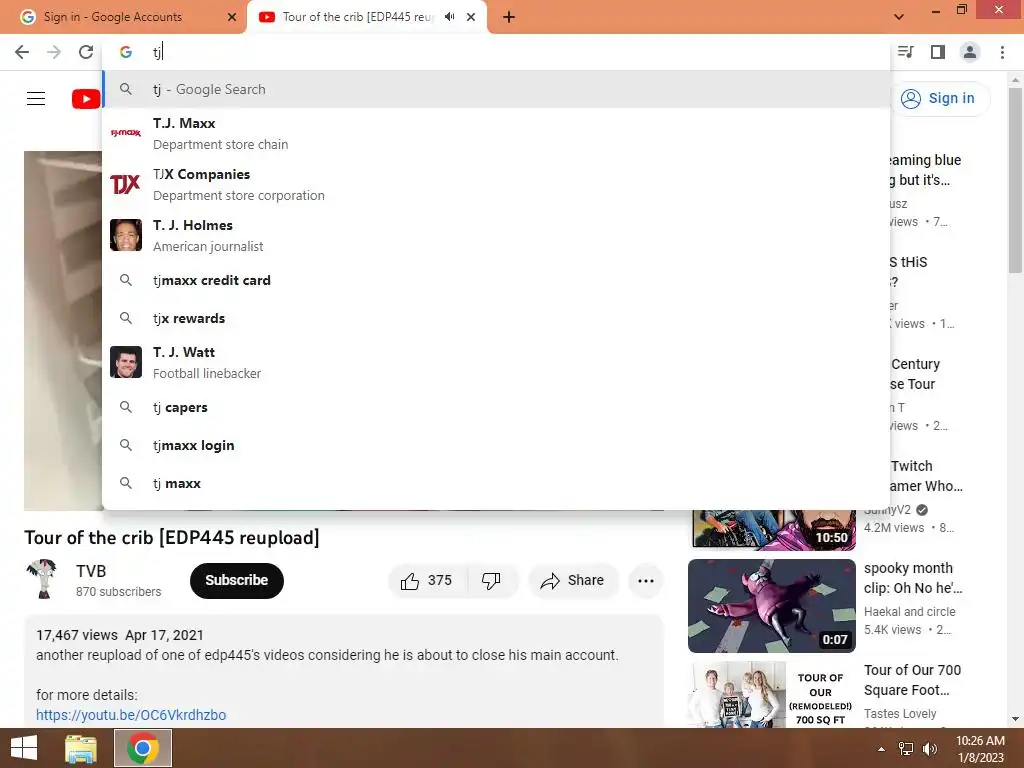Choose T. J. Watt football linebacker suggestion
Screen dimensions: 1024x768
496,362
